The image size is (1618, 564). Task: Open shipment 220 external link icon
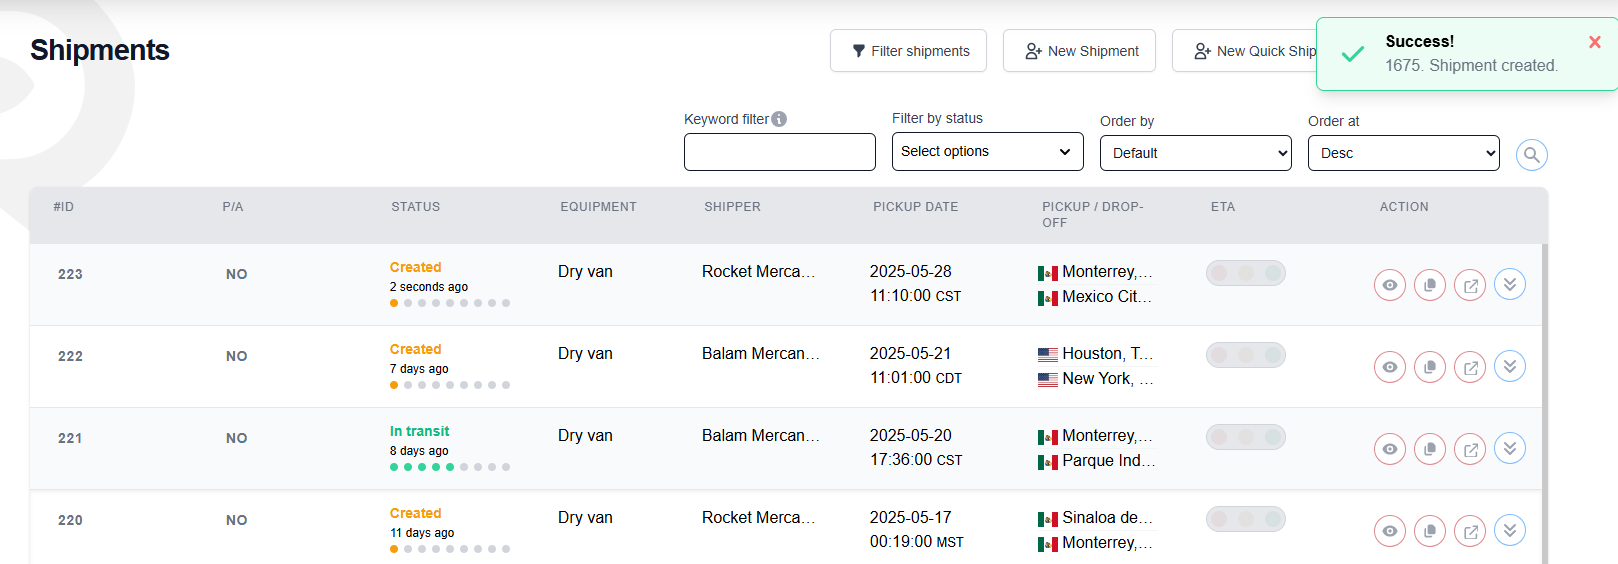[x=1470, y=531]
